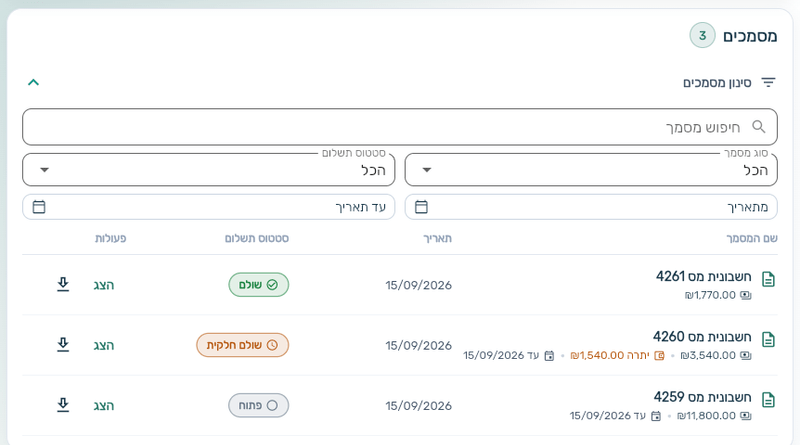
Task: Open the סטטוס תשלום dropdown
Action: (x=209, y=170)
